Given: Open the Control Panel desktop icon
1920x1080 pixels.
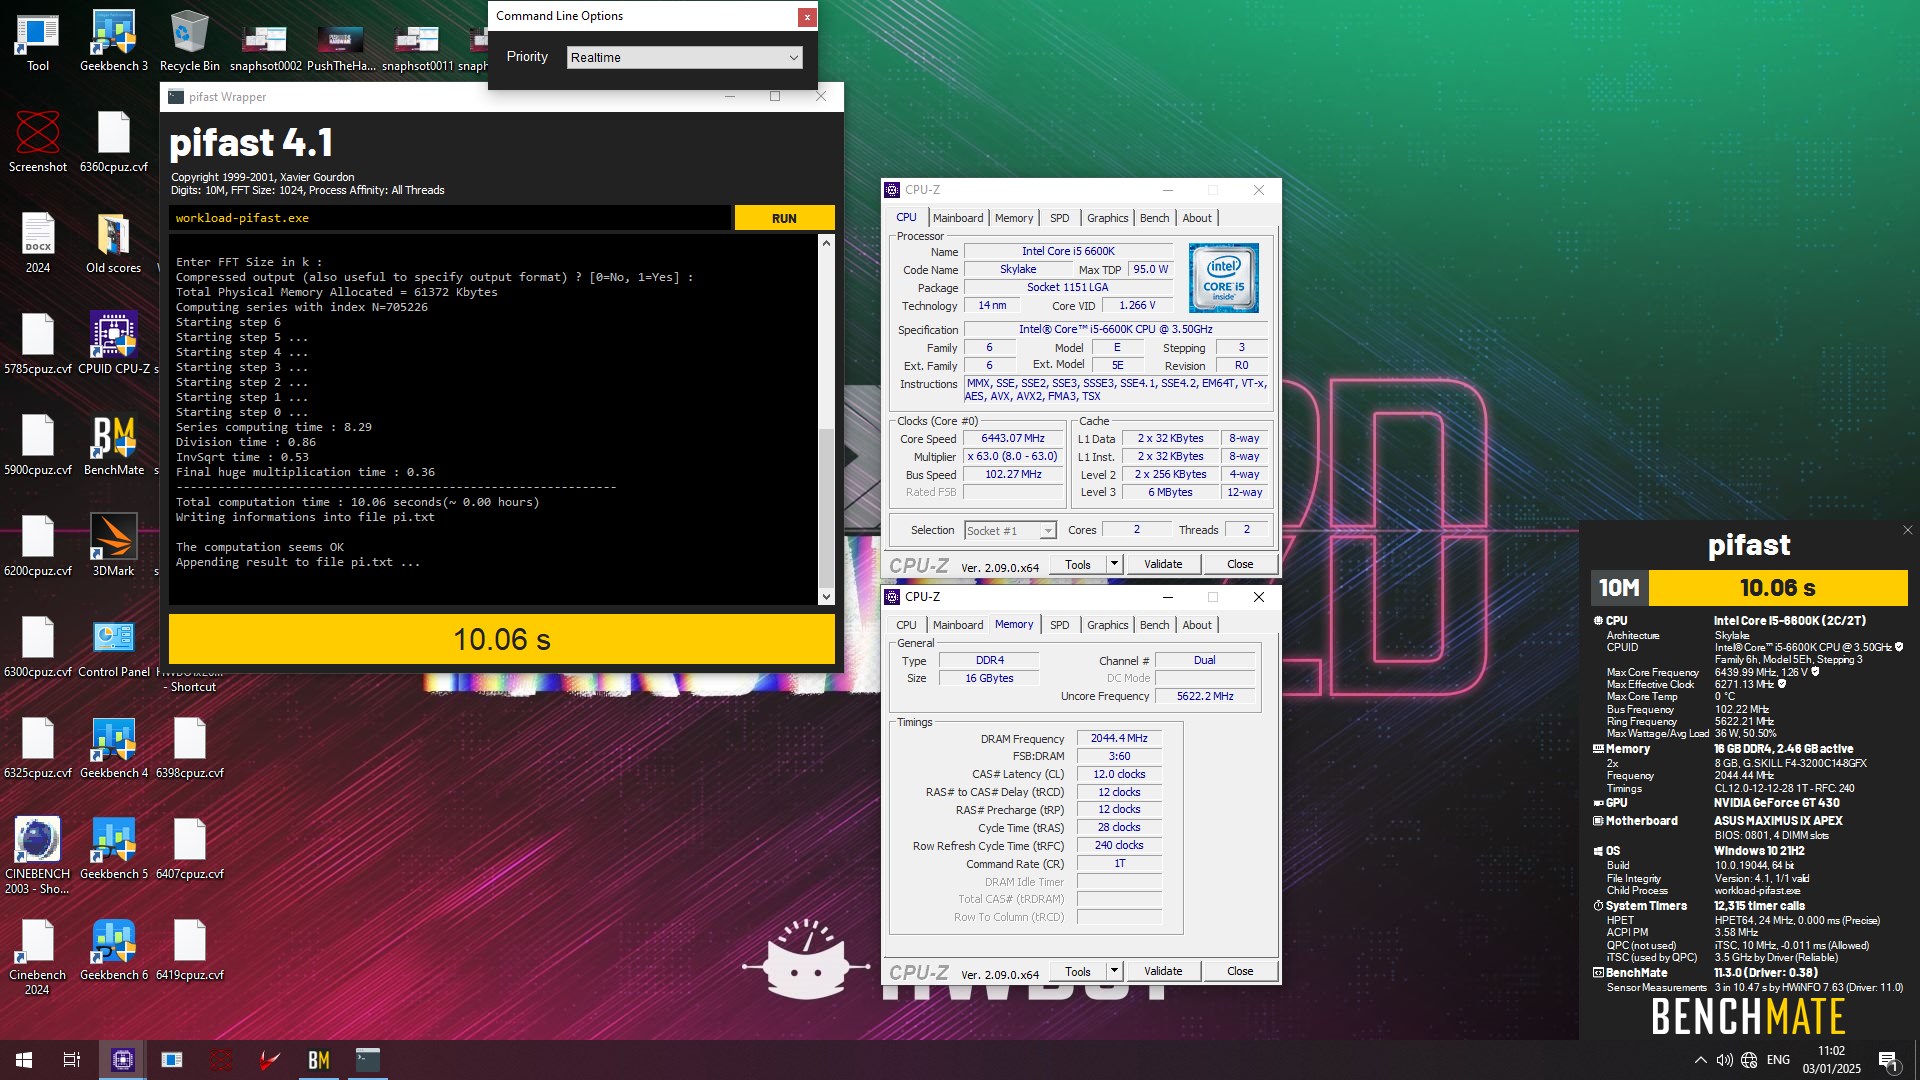Looking at the screenshot, I should pyautogui.click(x=114, y=647).
